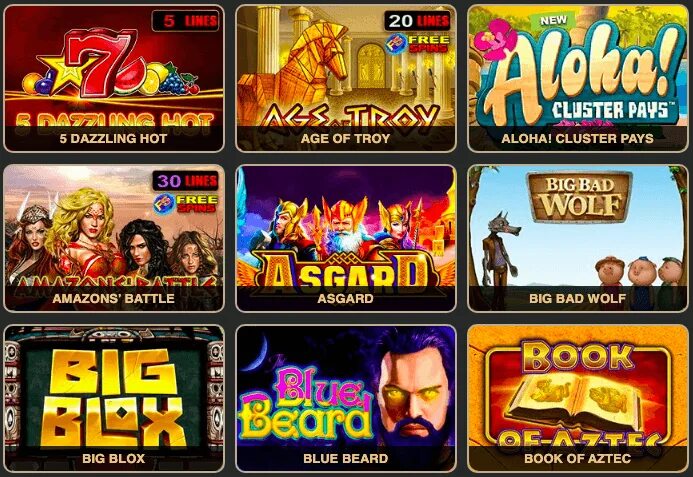Click the 30 Lines badge on Amazons' Battle

186,181
